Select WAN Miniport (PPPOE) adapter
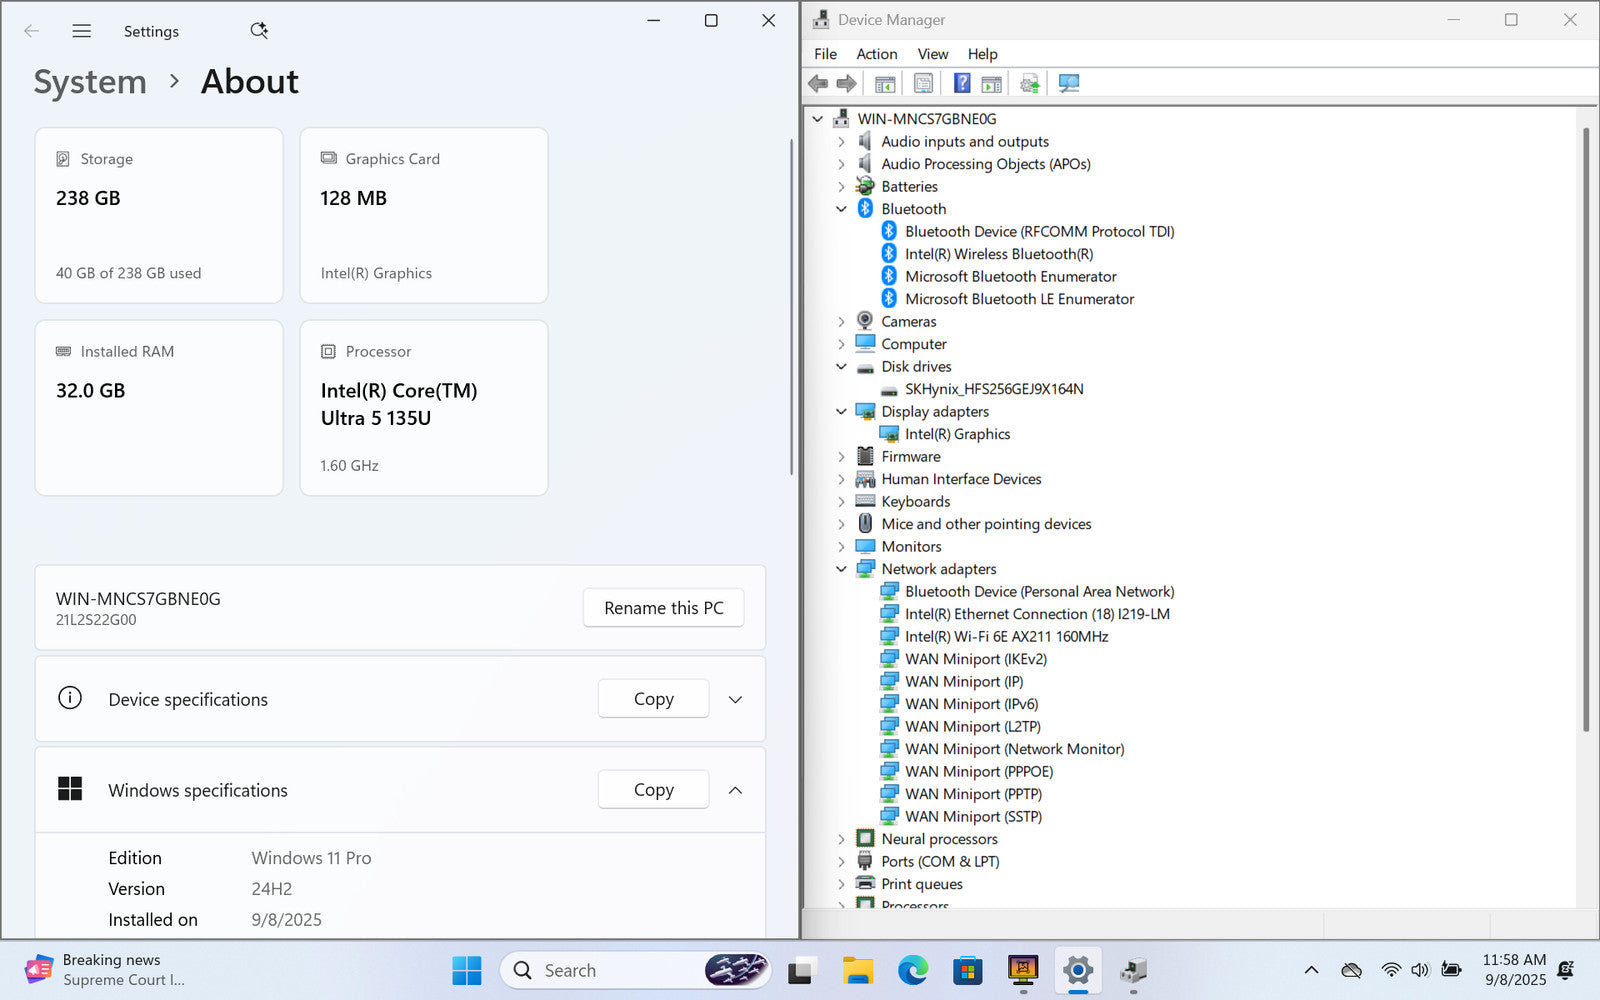 pyautogui.click(x=979, y=772)
